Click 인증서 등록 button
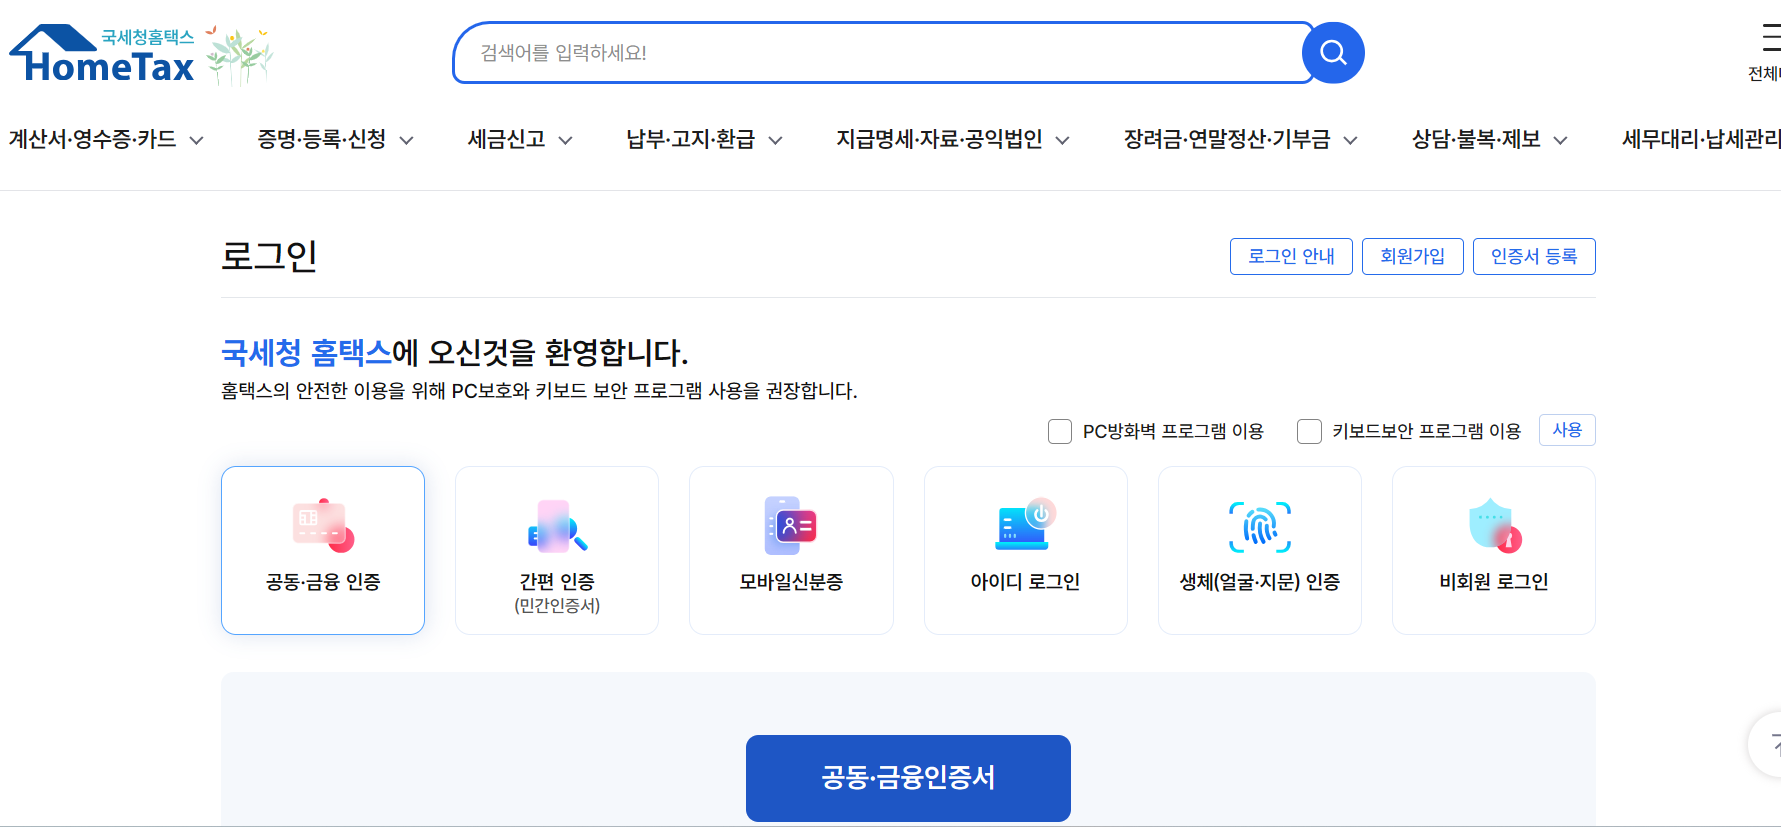Screen dimensions: 1781x827 click(x=1534, y=256)
